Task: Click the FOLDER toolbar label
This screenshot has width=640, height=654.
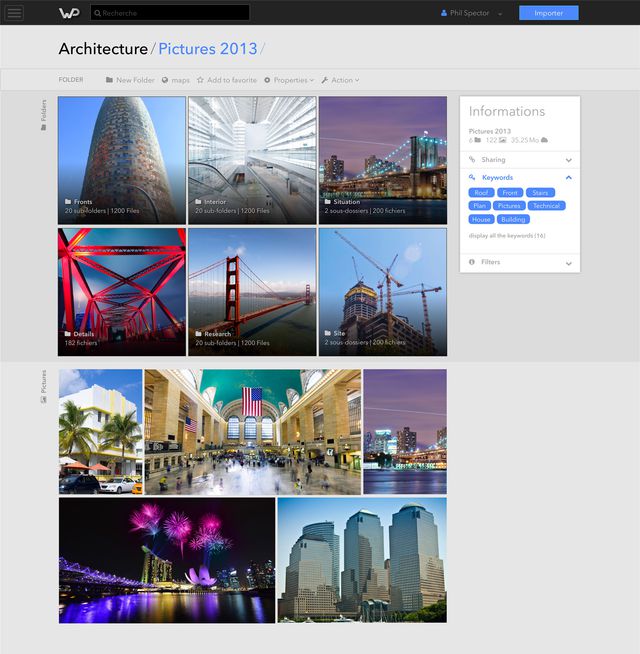Action: coord(71,80)
